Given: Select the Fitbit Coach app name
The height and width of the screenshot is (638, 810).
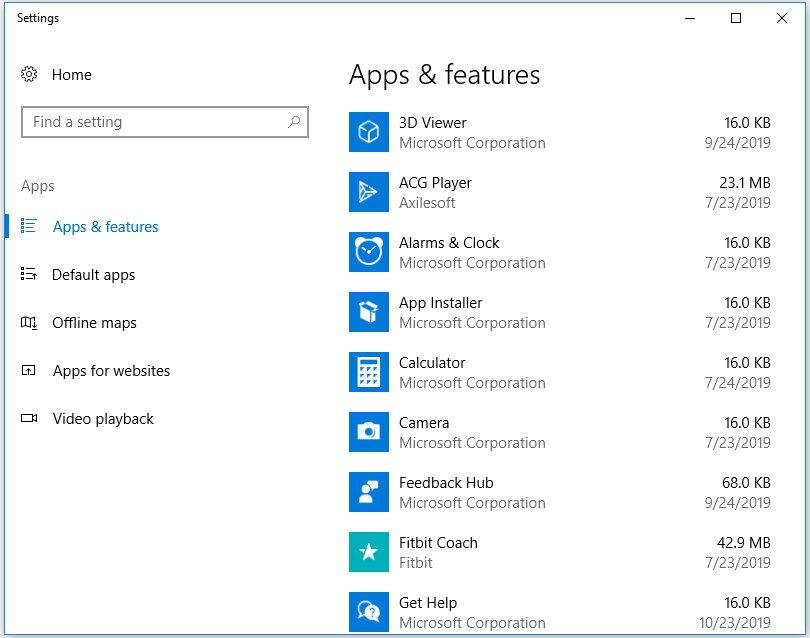Looking at the screenshot, I should [438, 543].
